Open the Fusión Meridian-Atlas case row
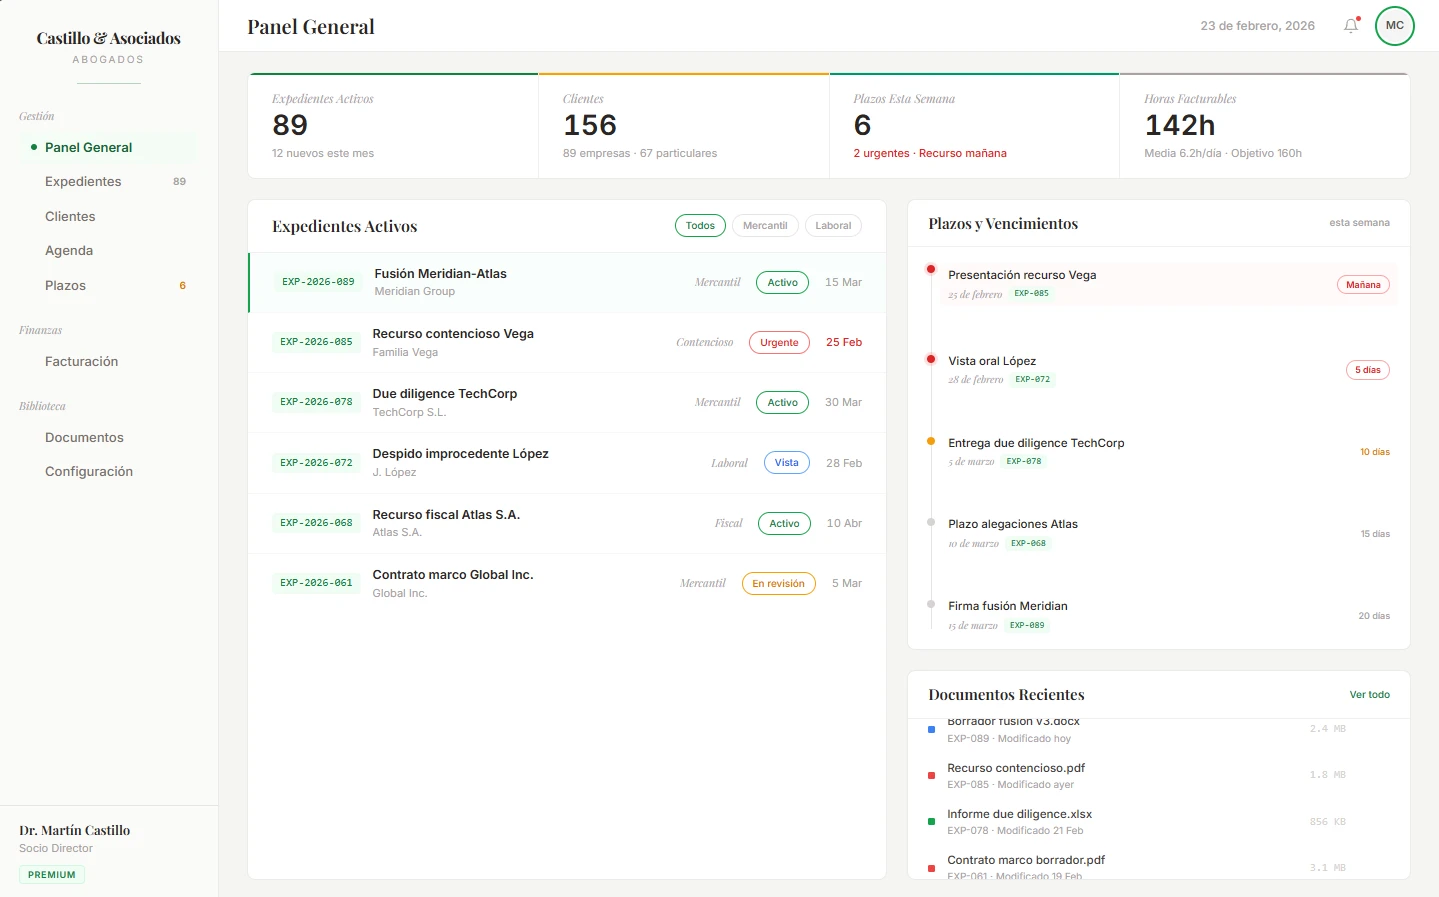The width and height of the screenshot is (1439, 897). pyautogui.click(x=567, y=282)
